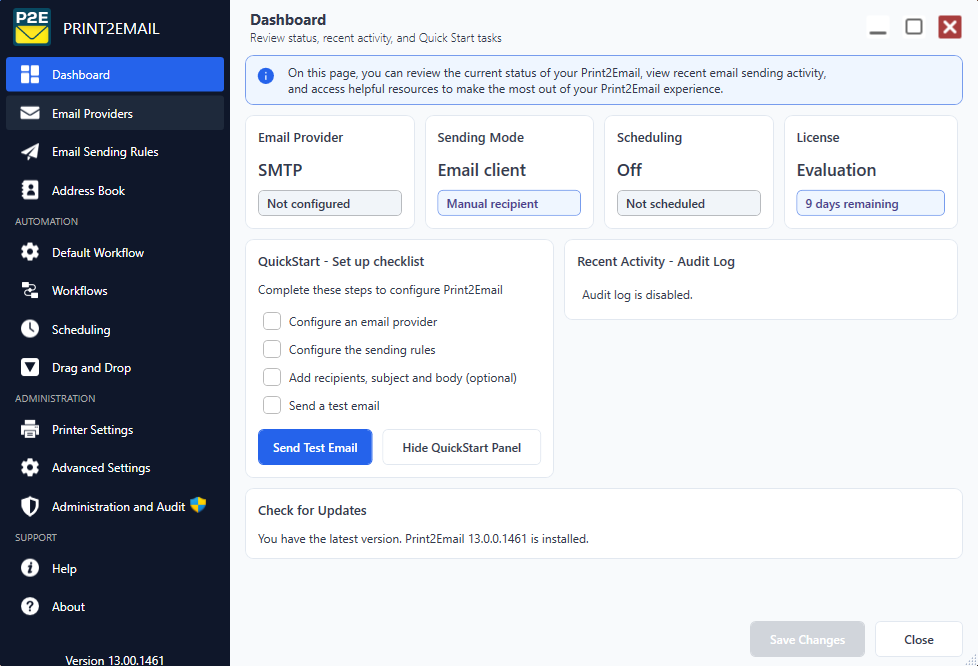Check 'Configure an email provider' checkbox
The image size is (978, 666).
(272, 321)
